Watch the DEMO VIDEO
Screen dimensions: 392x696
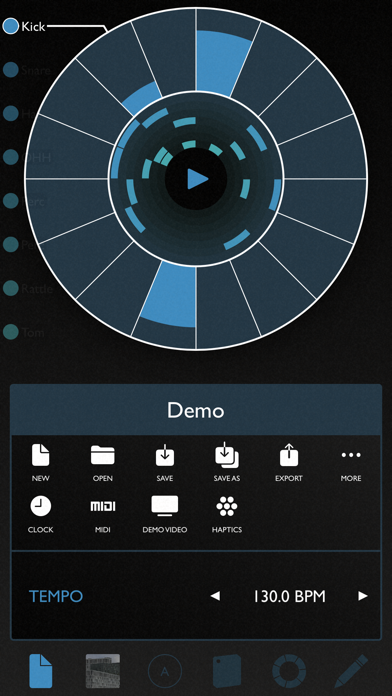(x=165, y=506)
